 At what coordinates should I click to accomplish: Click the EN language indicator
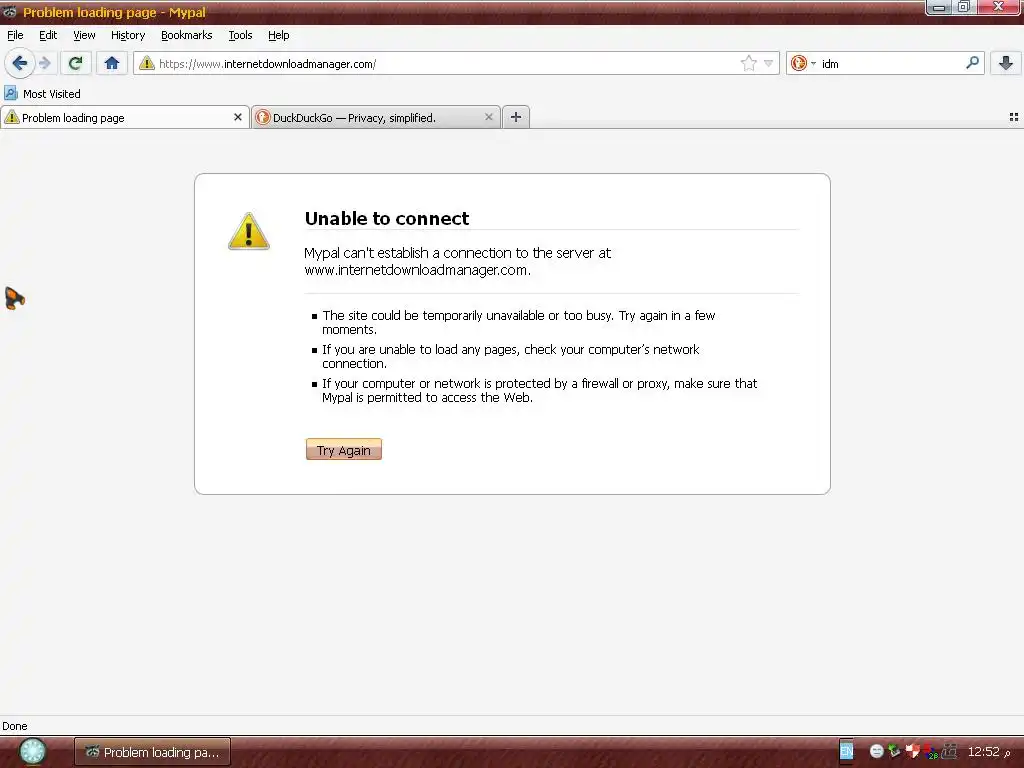pos(846,751)
